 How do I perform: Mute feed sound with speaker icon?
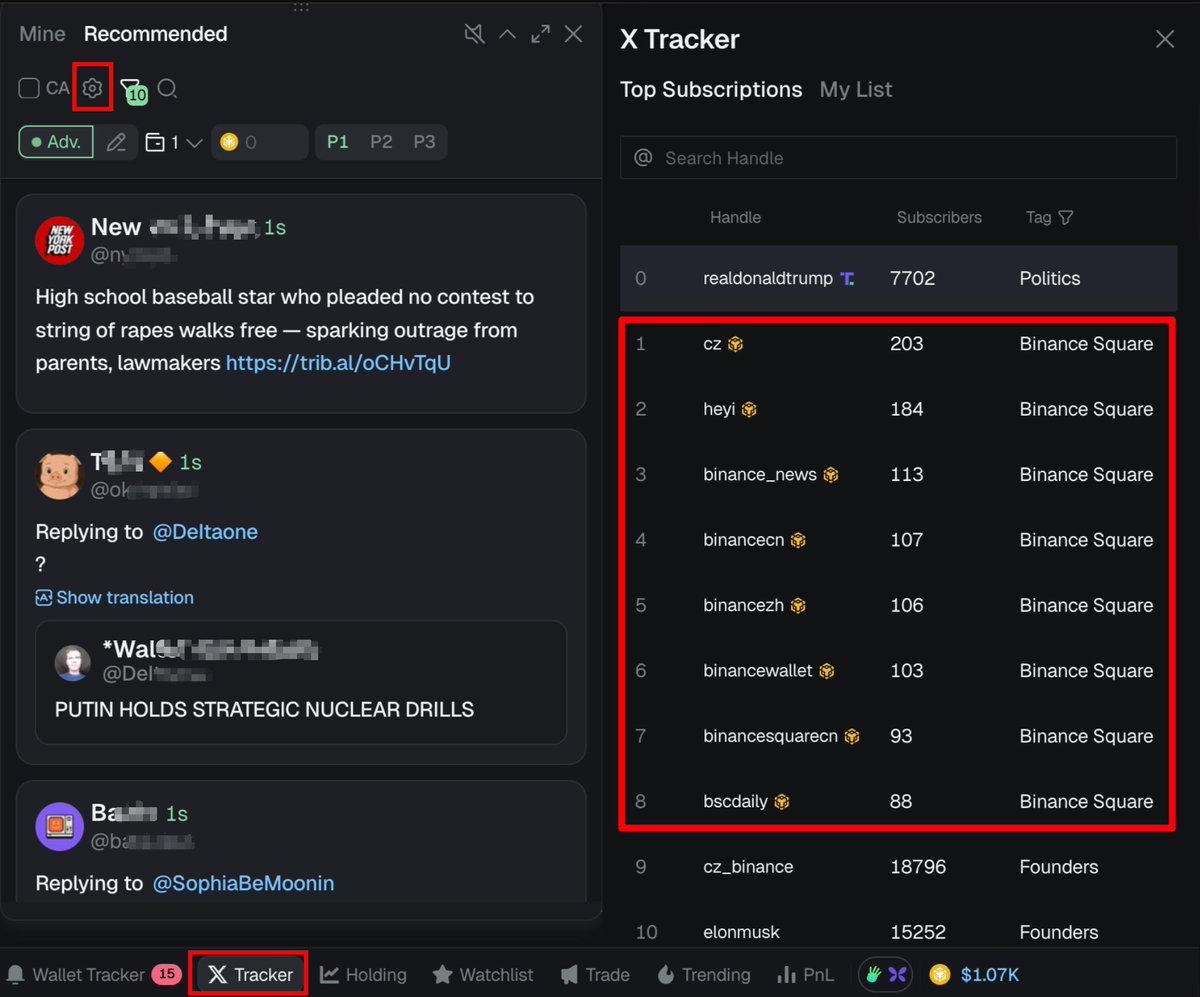pos(475,34)
